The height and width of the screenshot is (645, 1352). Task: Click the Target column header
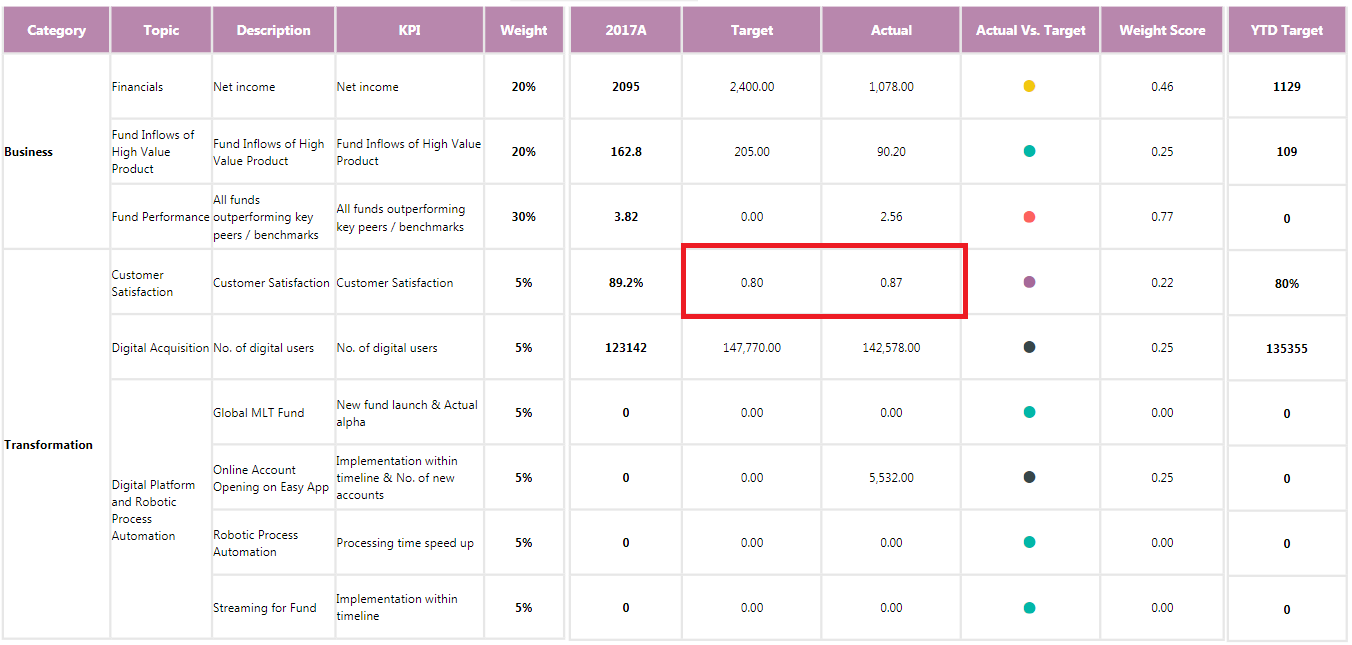(752, 30)
